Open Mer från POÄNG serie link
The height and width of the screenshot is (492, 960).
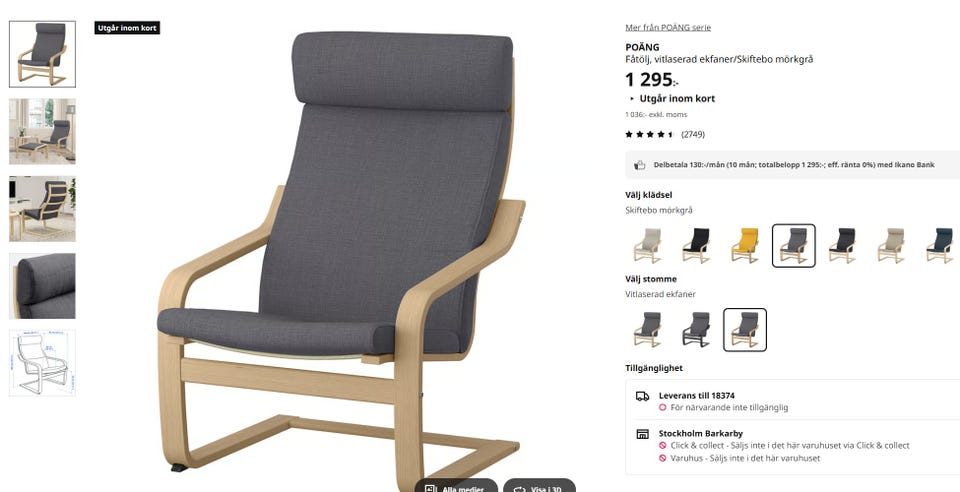pos(668,28)
